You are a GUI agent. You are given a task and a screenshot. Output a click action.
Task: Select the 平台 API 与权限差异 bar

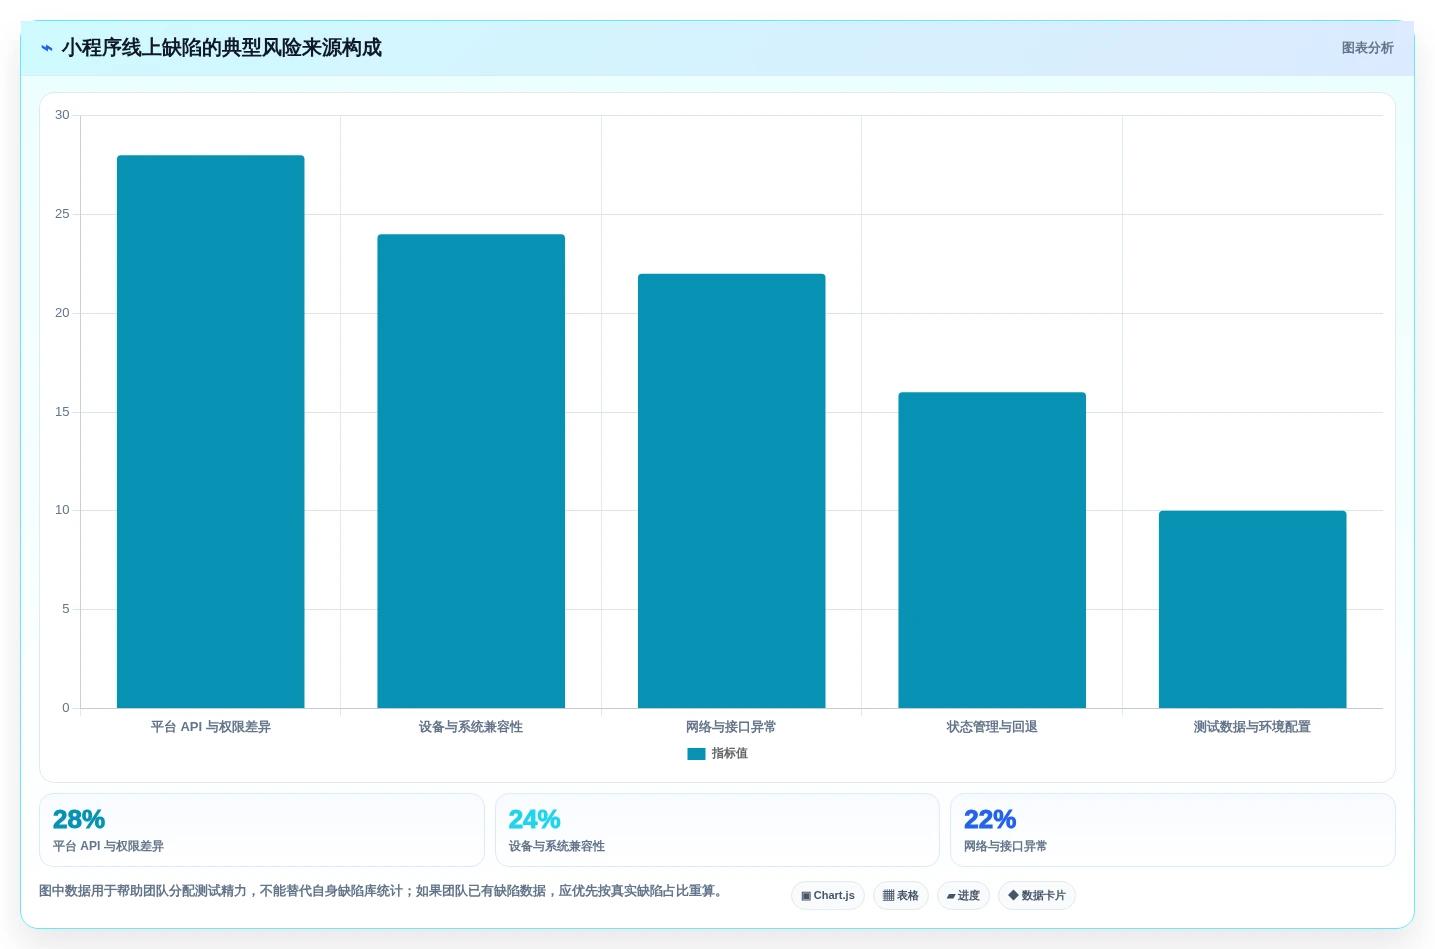click(211, 432)
